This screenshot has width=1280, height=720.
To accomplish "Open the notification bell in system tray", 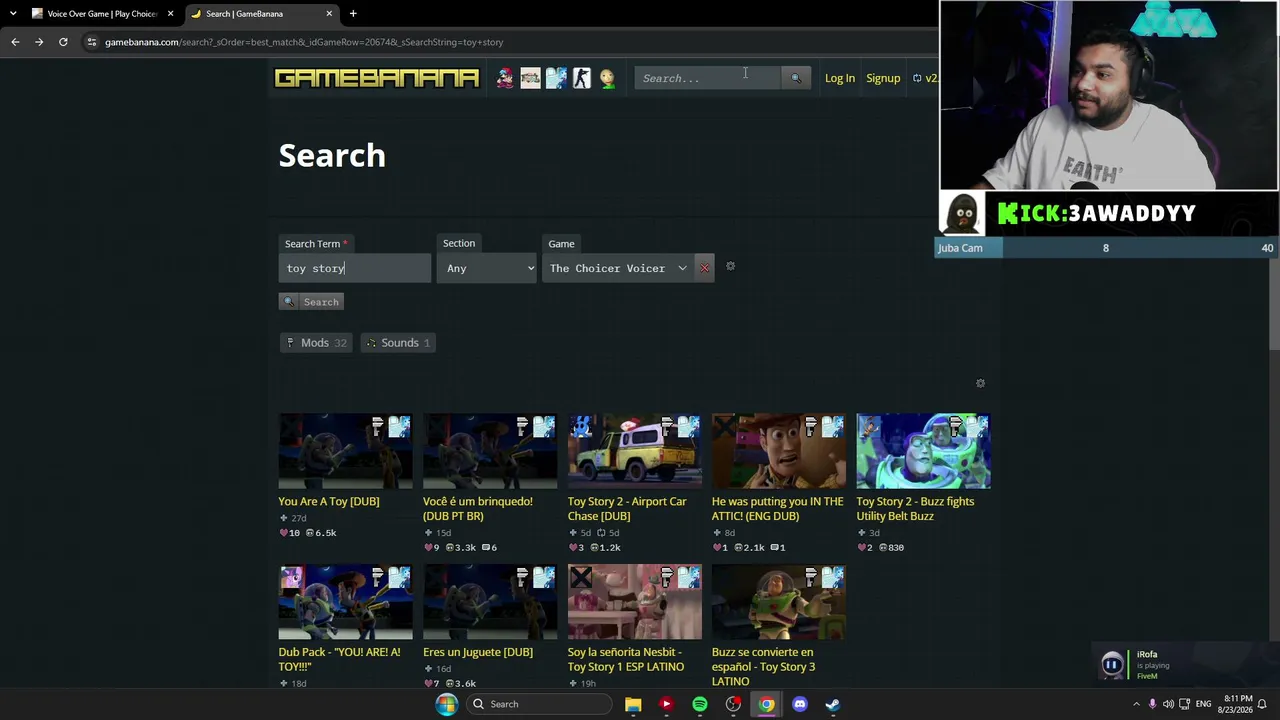I will coord(1262,704).
